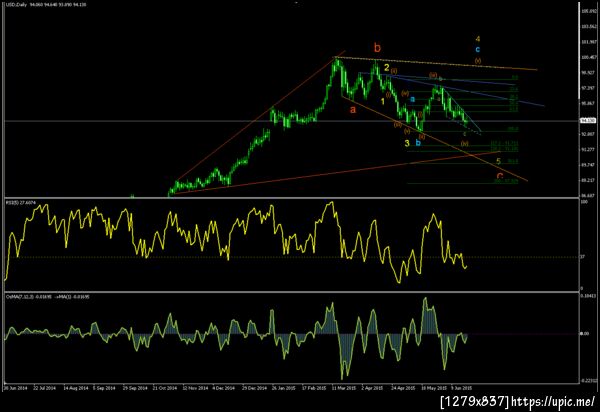Click the "5 Sep 2014" date label

point(104,388)
